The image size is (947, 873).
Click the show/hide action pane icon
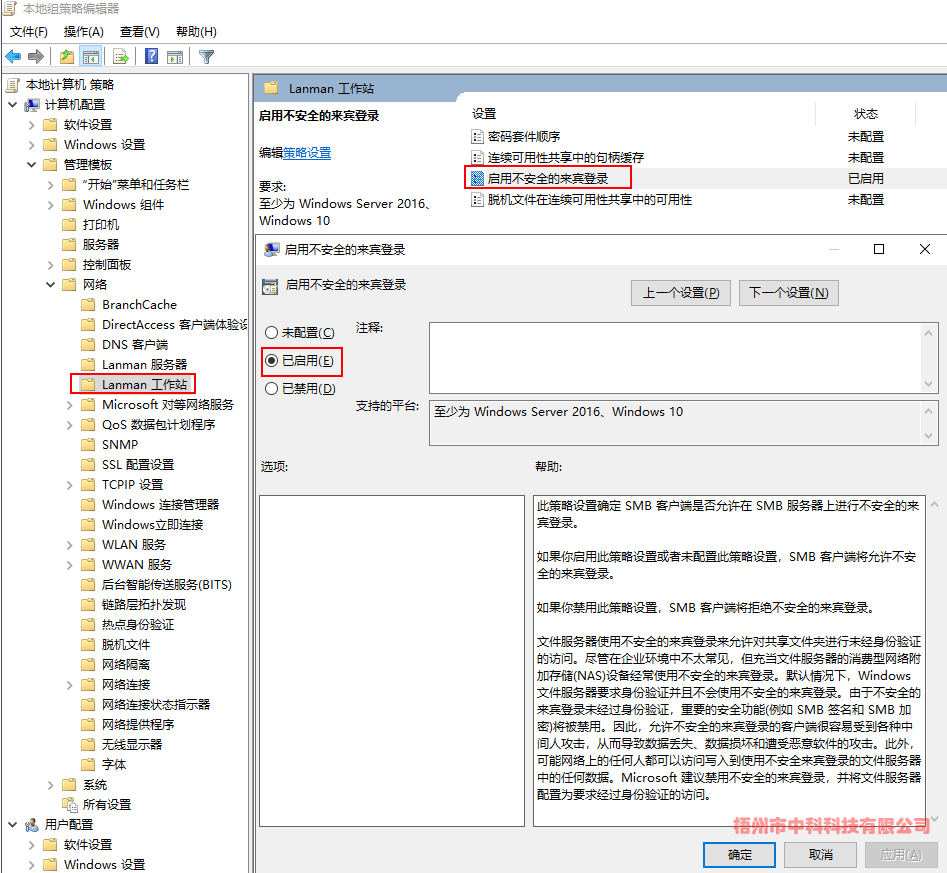(175, 57)
